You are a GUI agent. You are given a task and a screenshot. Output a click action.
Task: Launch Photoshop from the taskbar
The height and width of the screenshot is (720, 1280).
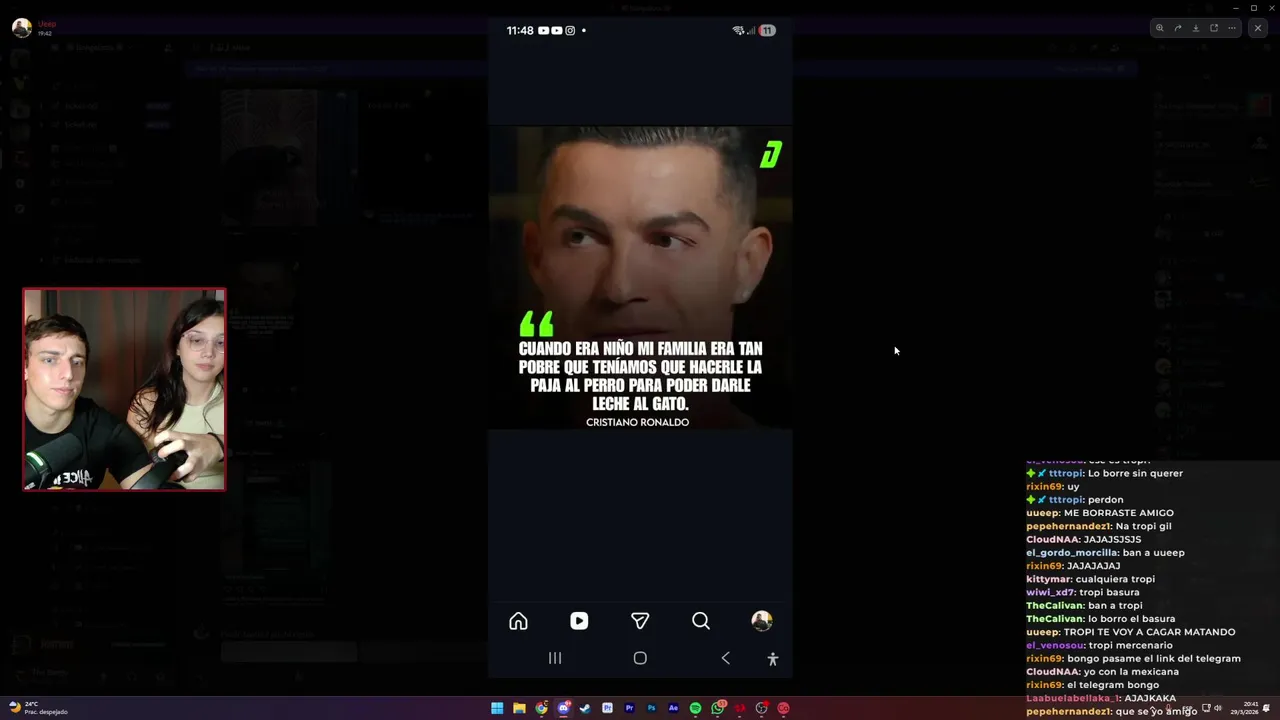651,708
